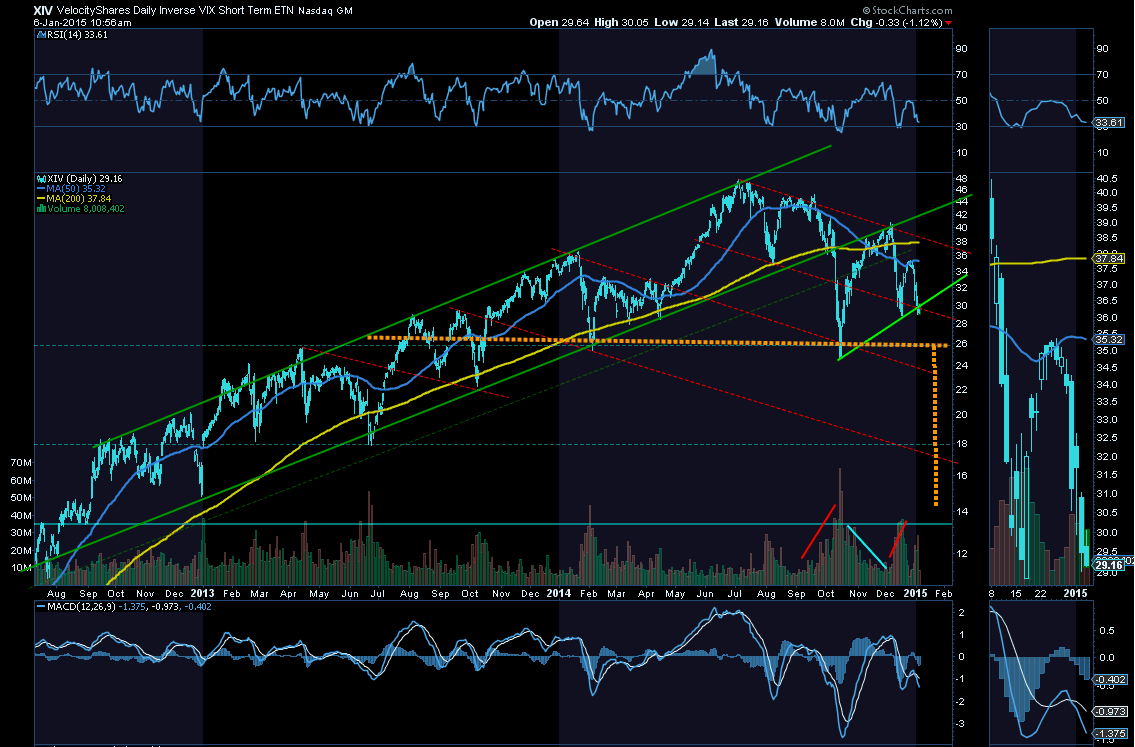This screenshot has height=747, width=1135.
Task: Click the -1.375 MACD value tag
Action: tap(1110, 735)
